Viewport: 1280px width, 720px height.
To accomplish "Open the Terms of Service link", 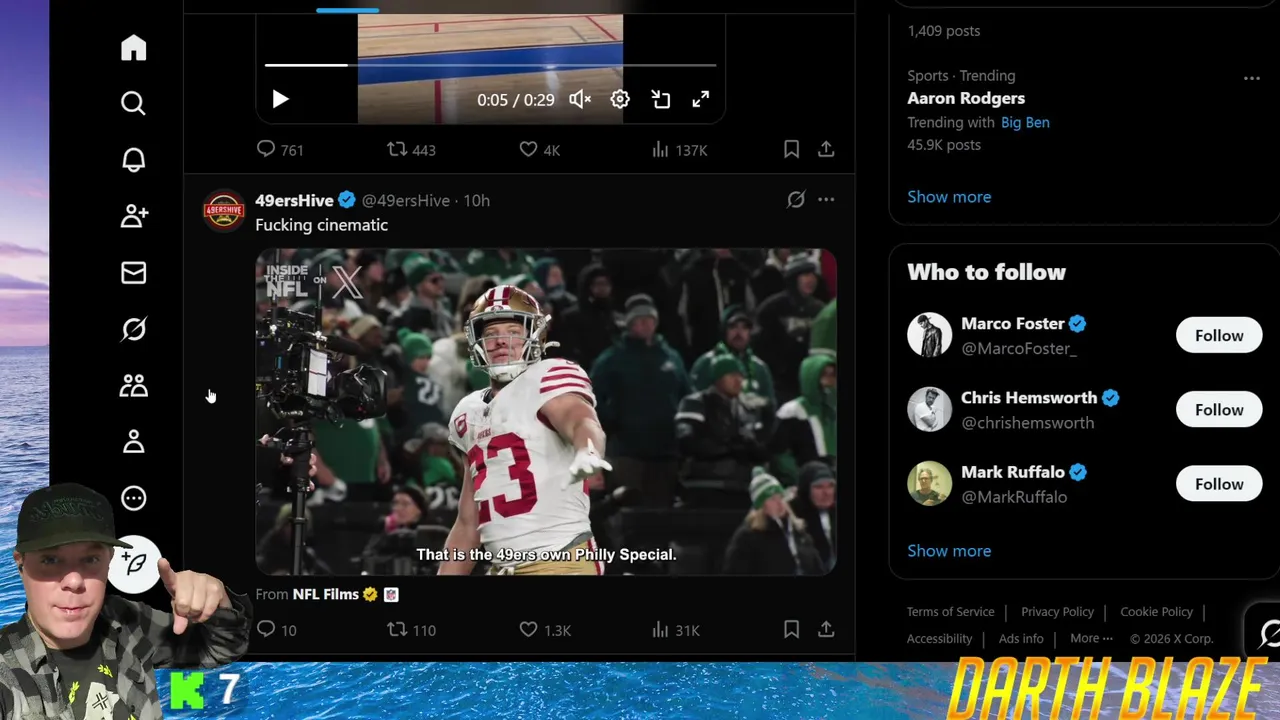I will click(950, 612).
